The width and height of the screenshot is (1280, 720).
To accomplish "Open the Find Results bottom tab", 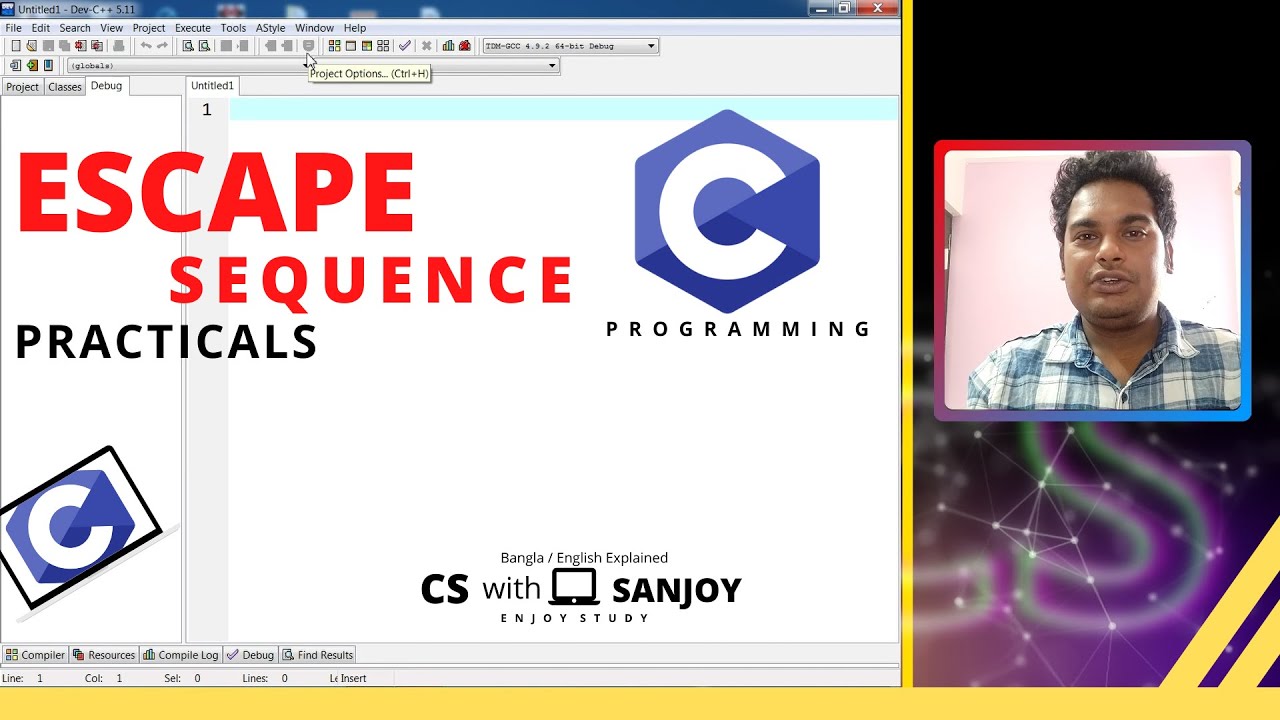I will [x=318, y=655].
